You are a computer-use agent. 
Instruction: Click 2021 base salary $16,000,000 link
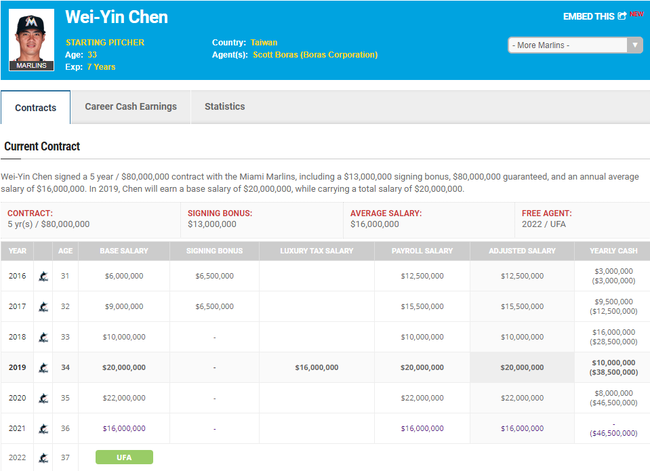click(124, 428)
